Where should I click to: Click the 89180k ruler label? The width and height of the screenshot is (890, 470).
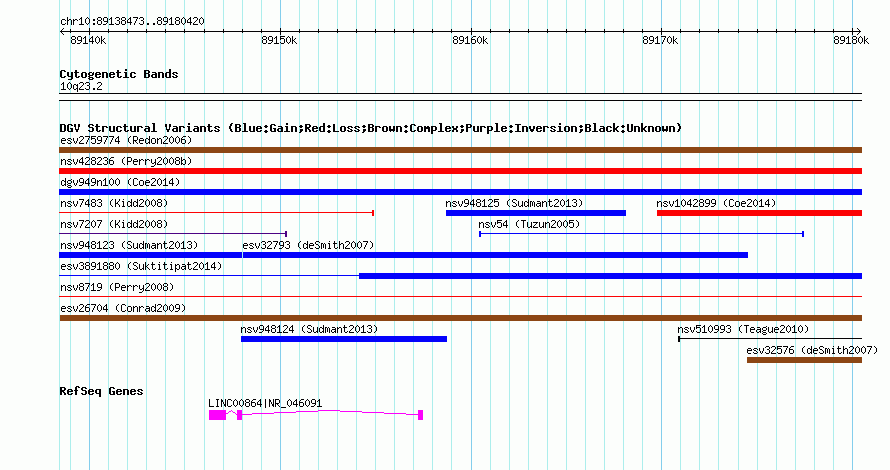851,40
